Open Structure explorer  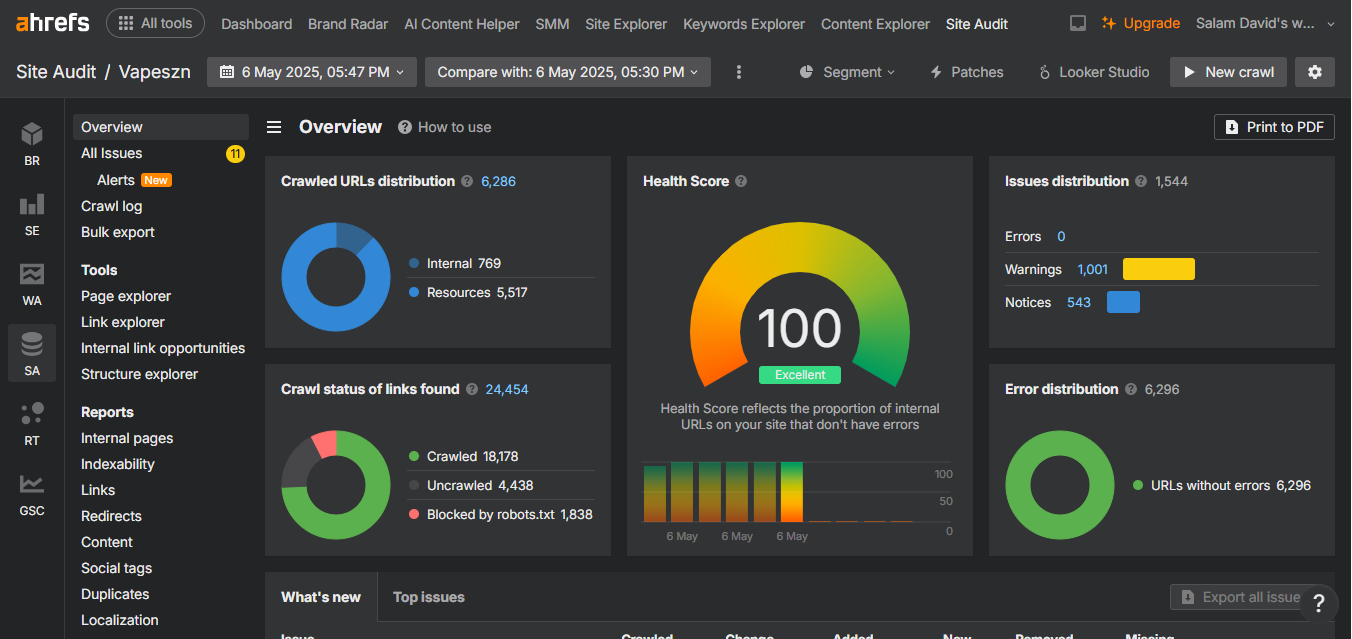140,374
